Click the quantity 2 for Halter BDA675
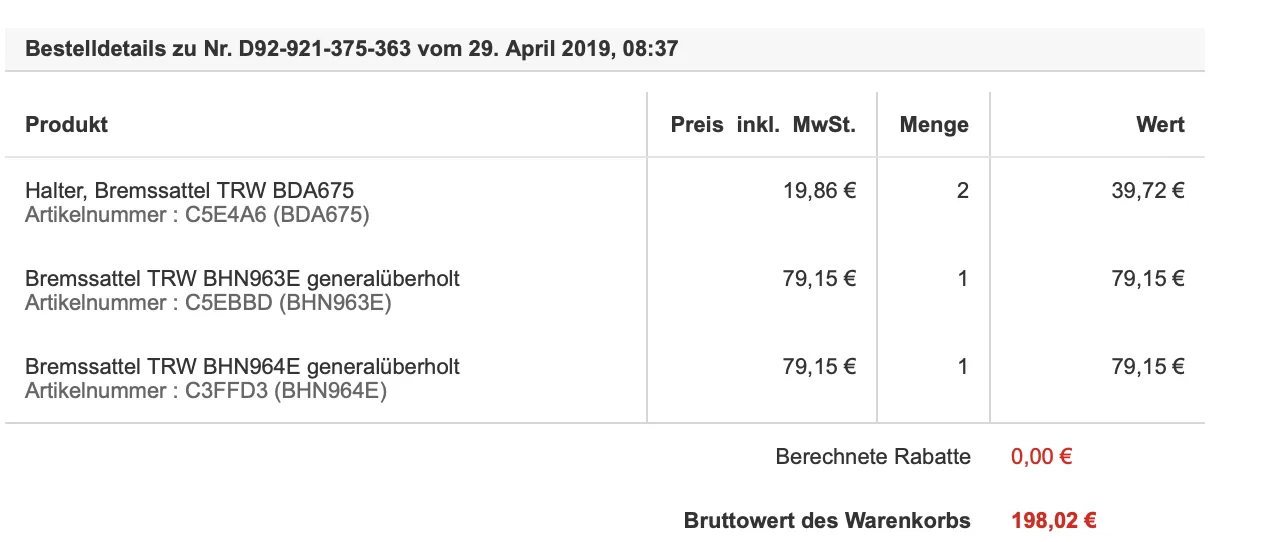 (962, 190)
